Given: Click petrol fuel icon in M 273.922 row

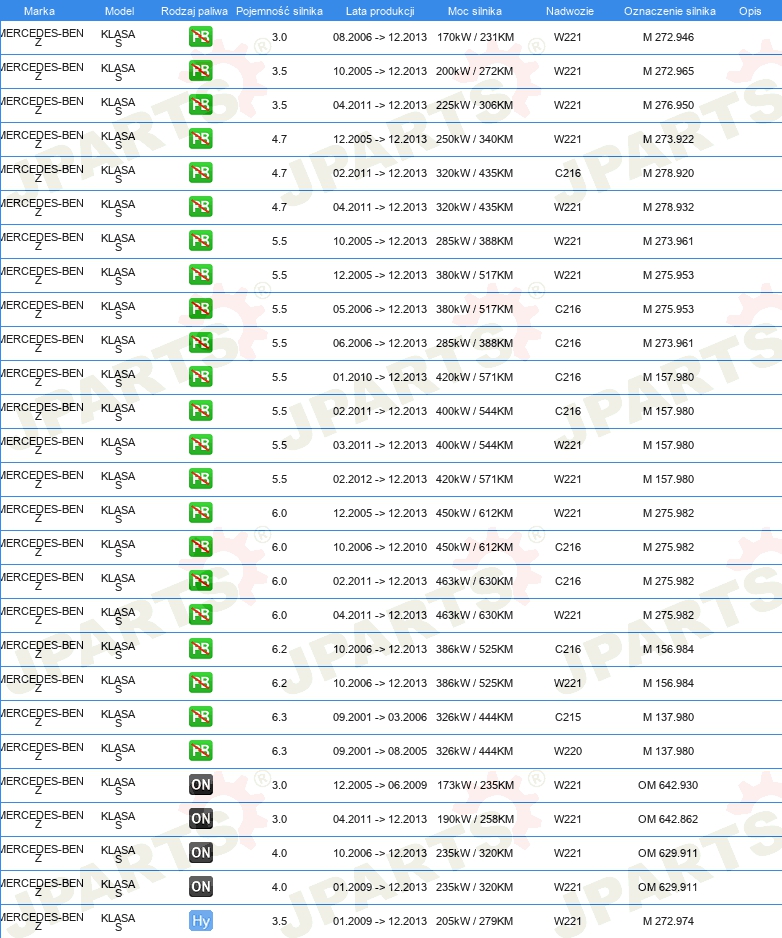Looking at the screenshot, I should pyautogui.click(x=200, y=139).
